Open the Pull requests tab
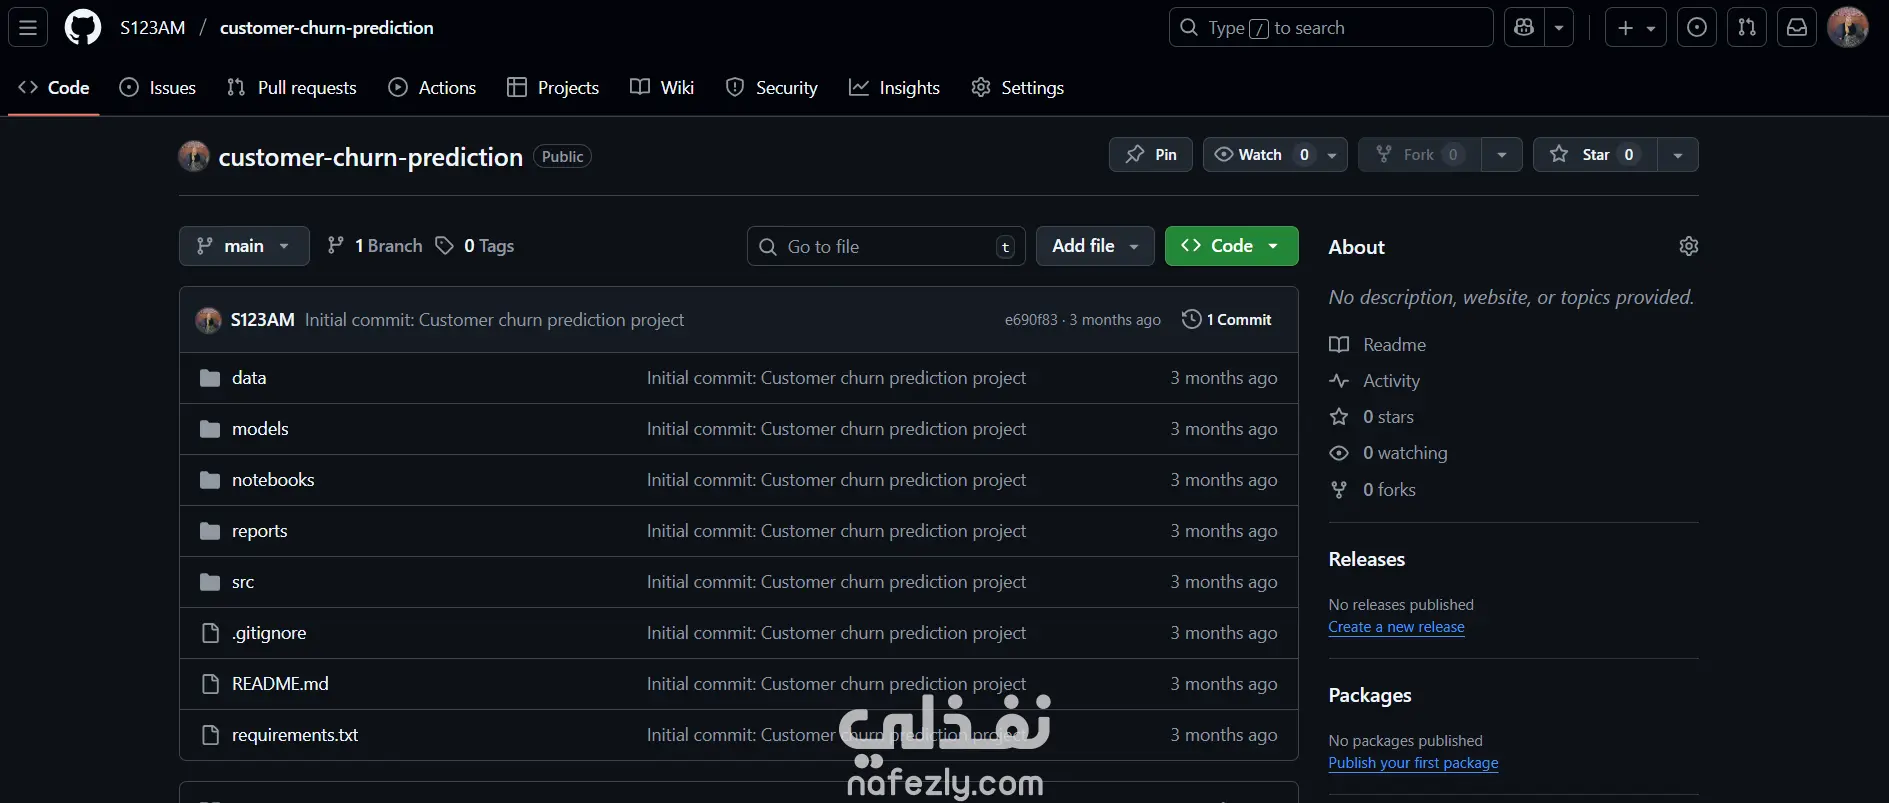 [292, 88]
